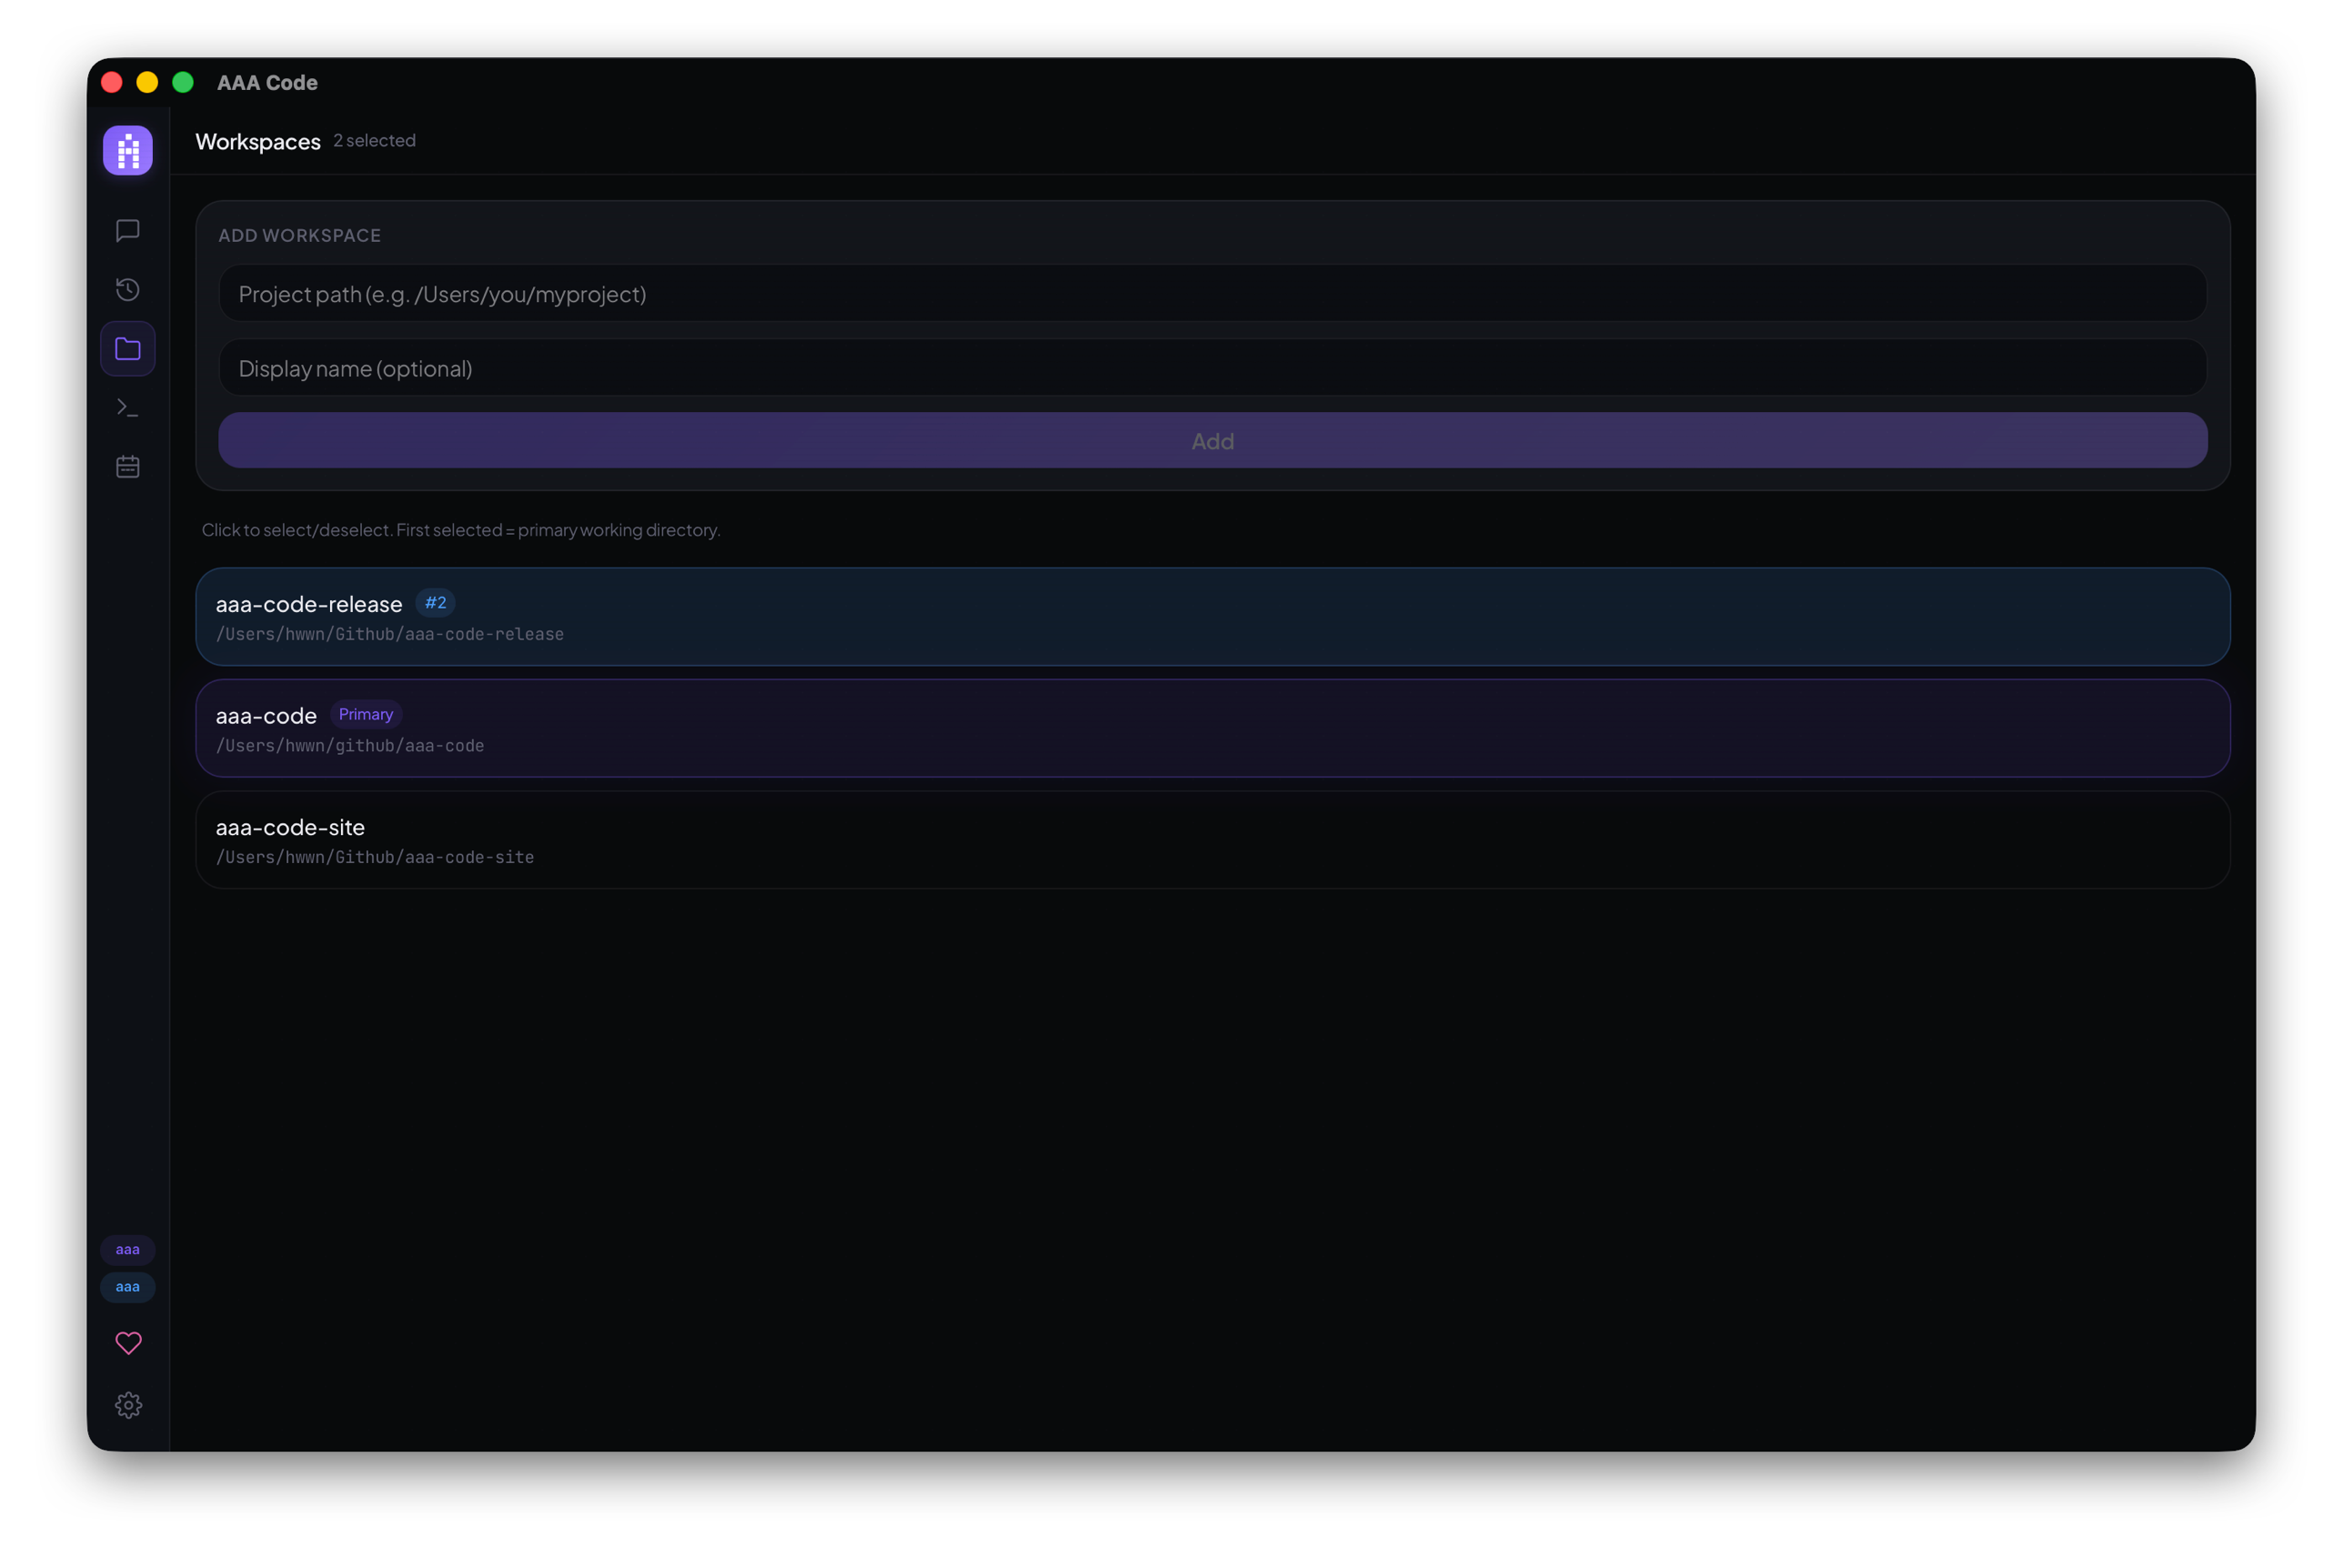The image size is (2343, 1568).
Task: Click the 'Click to select/deselect' hint text
Action: coord(461,530)
